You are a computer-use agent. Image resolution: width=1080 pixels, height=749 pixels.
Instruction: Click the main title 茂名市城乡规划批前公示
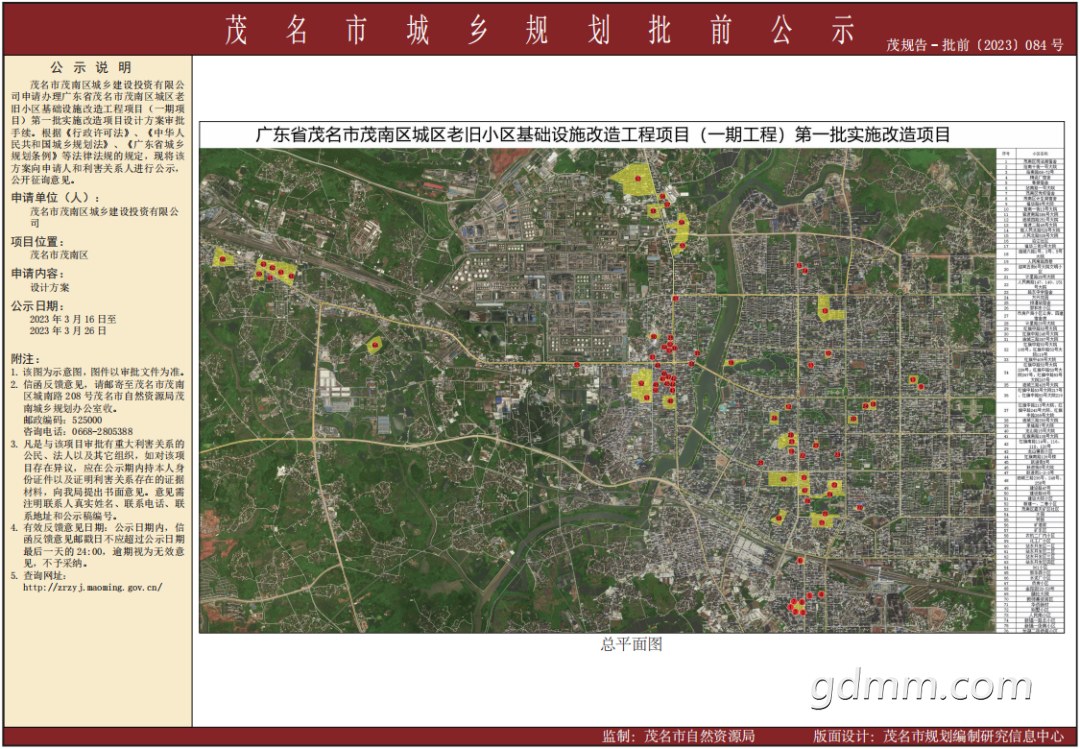(x=539, y=31)
